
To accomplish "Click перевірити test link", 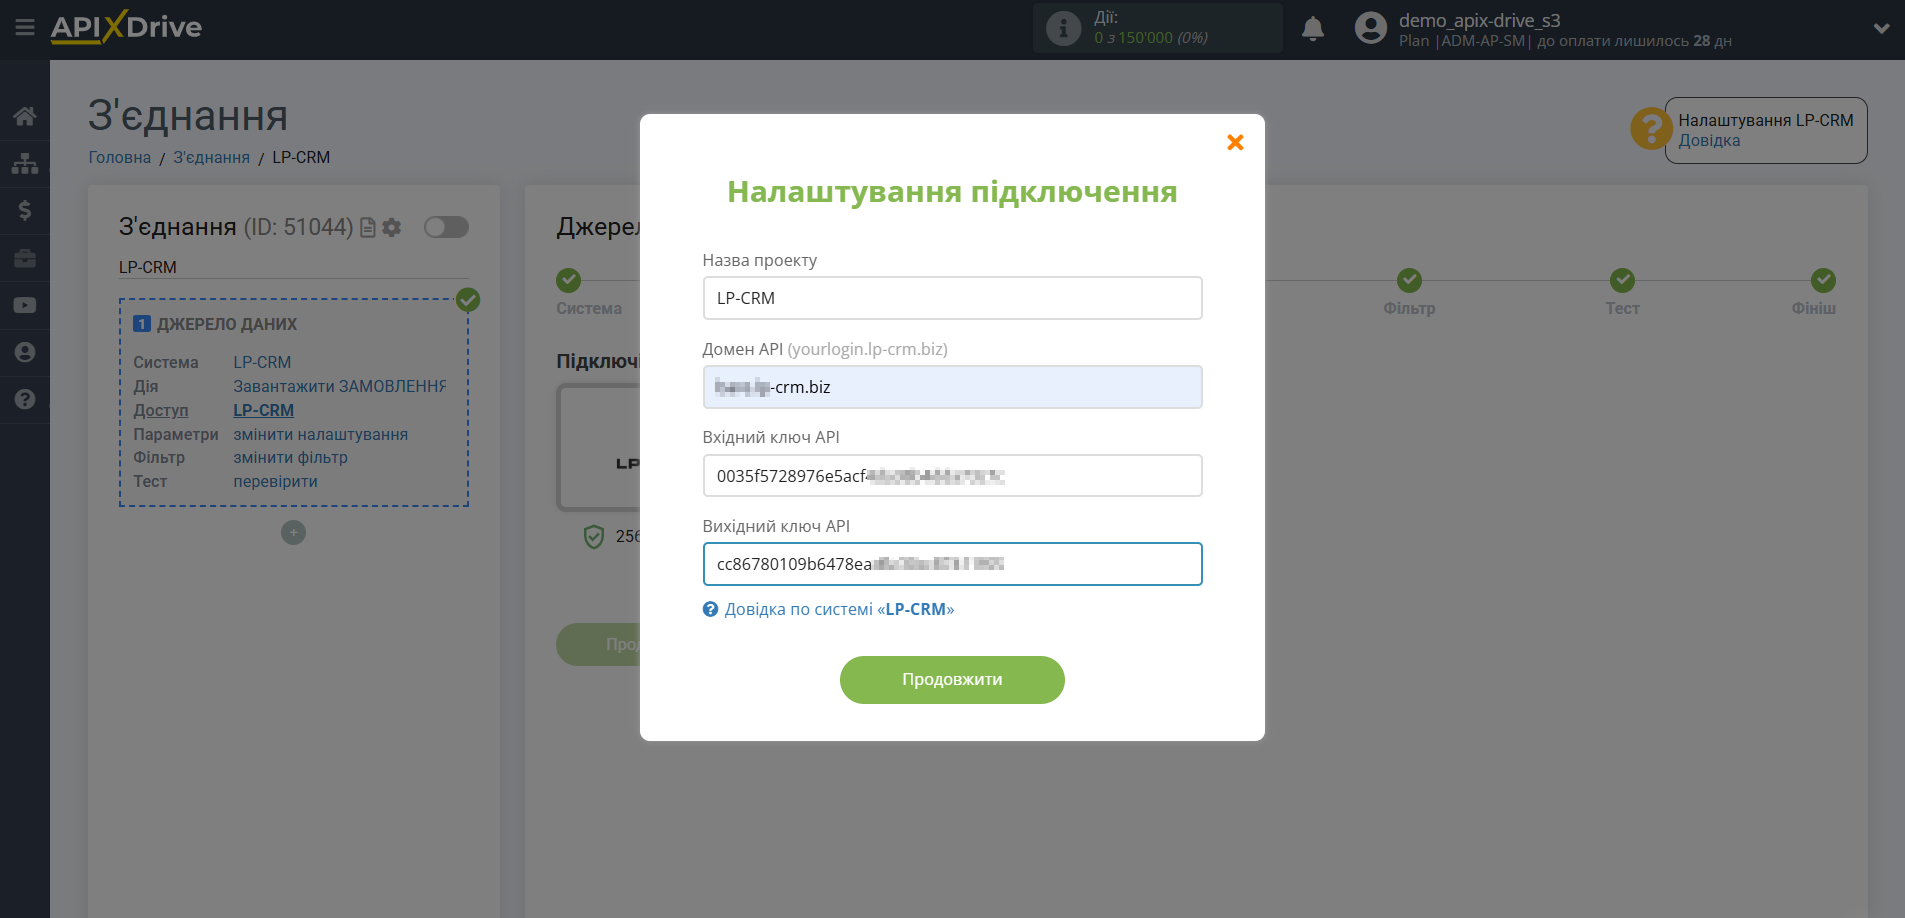I will point(276,482).
